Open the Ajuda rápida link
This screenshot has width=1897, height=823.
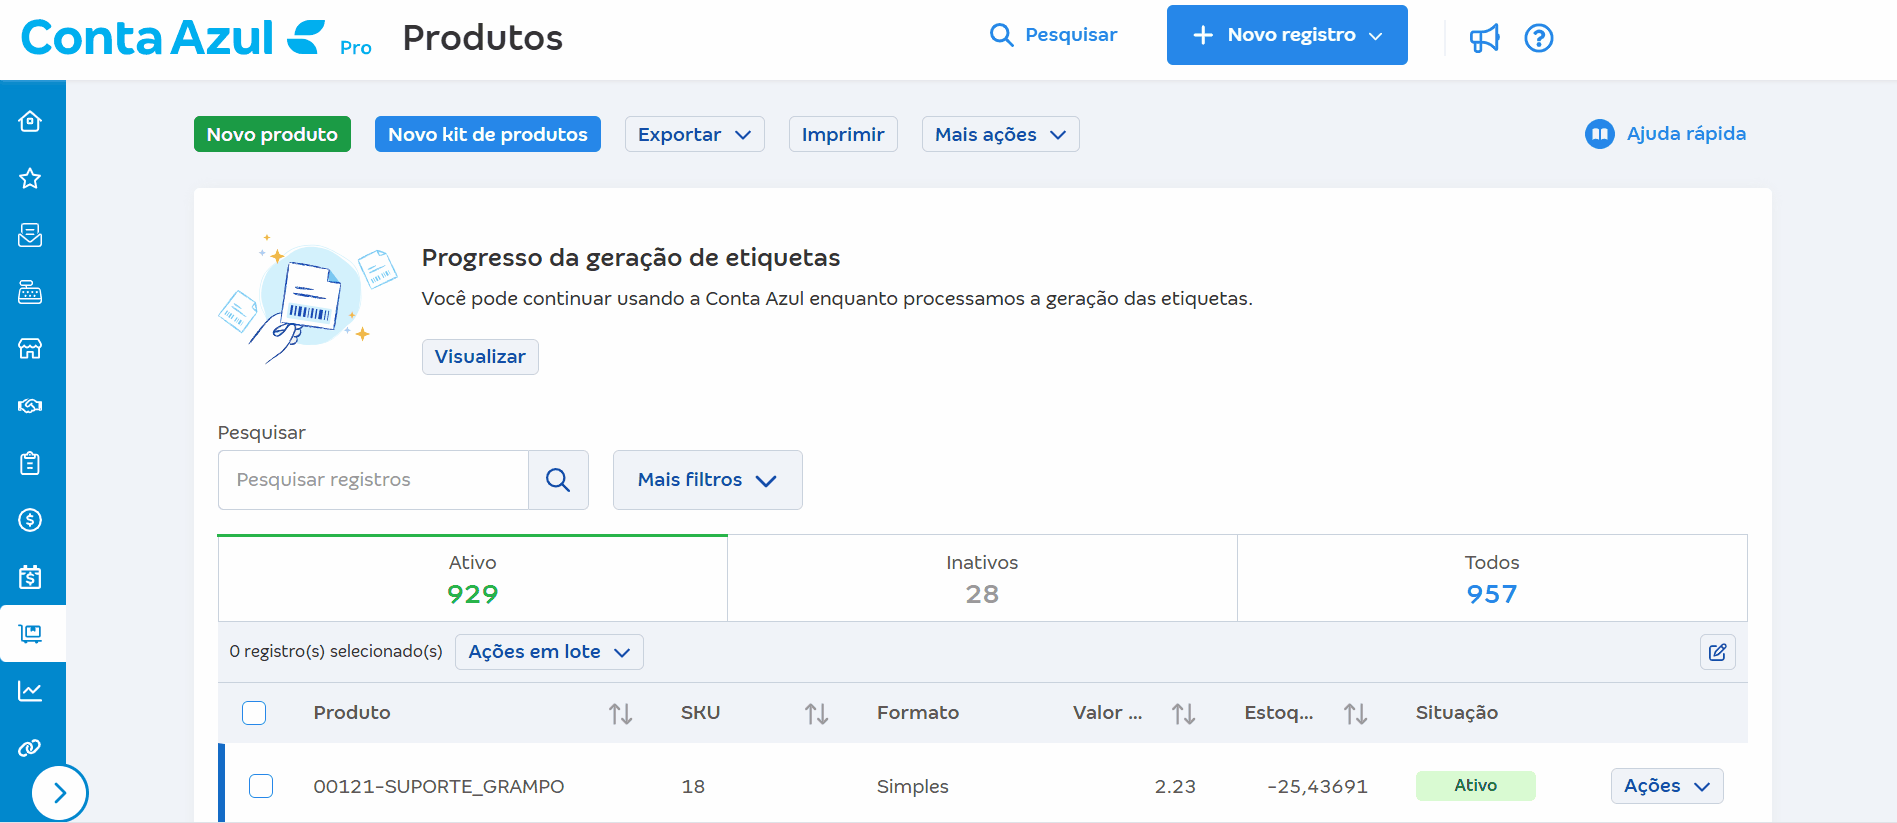point(1686,134)
